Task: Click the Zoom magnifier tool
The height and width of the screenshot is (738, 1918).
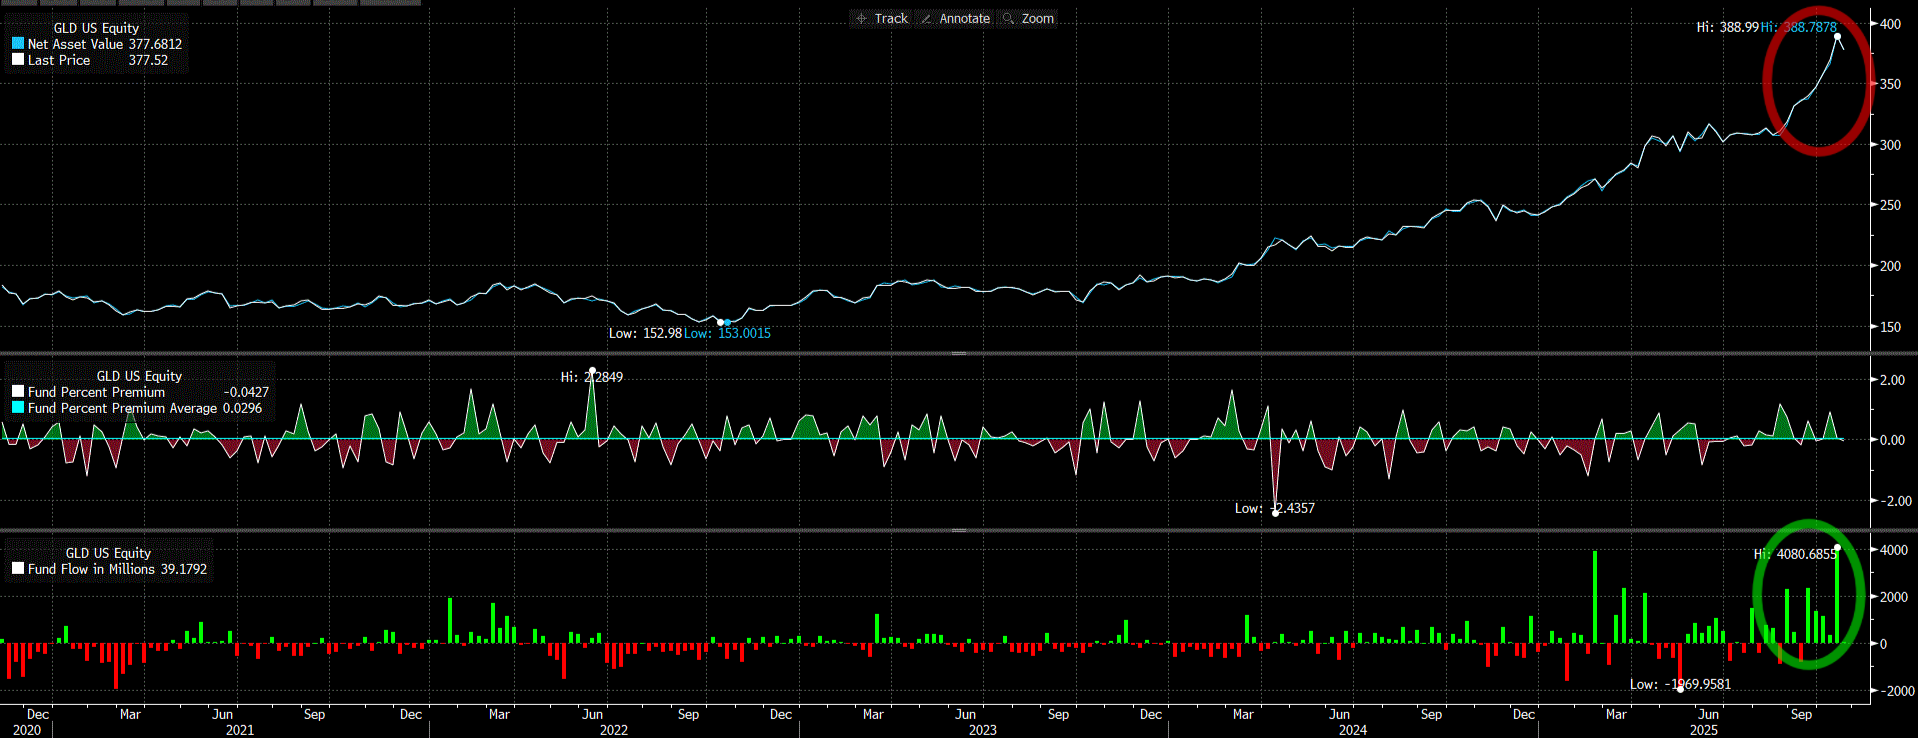Action: click(x=1028, y=19)
